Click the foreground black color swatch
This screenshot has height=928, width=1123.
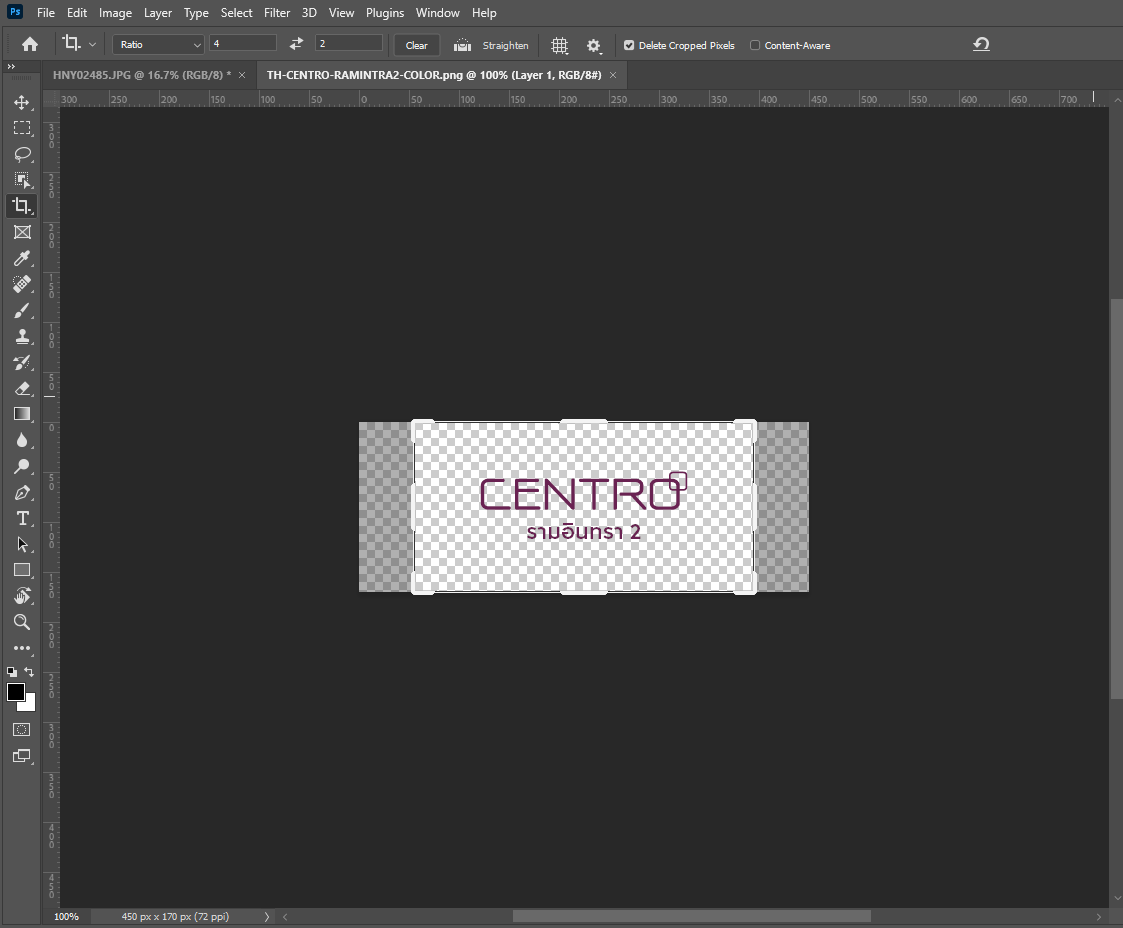click(x=16, y=692)
